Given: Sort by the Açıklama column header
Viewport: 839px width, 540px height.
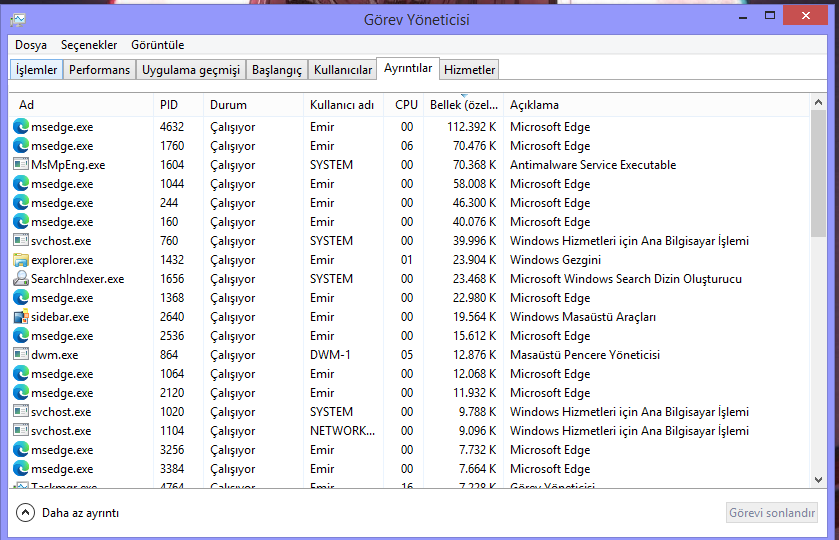Looking at the screenshot, I should point(657,105).
